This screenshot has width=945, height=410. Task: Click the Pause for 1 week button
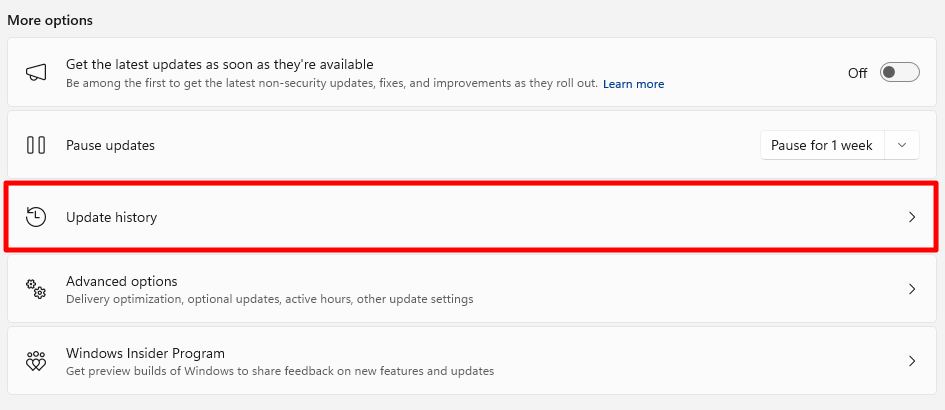pyautogui.click(x=822, y=145)
